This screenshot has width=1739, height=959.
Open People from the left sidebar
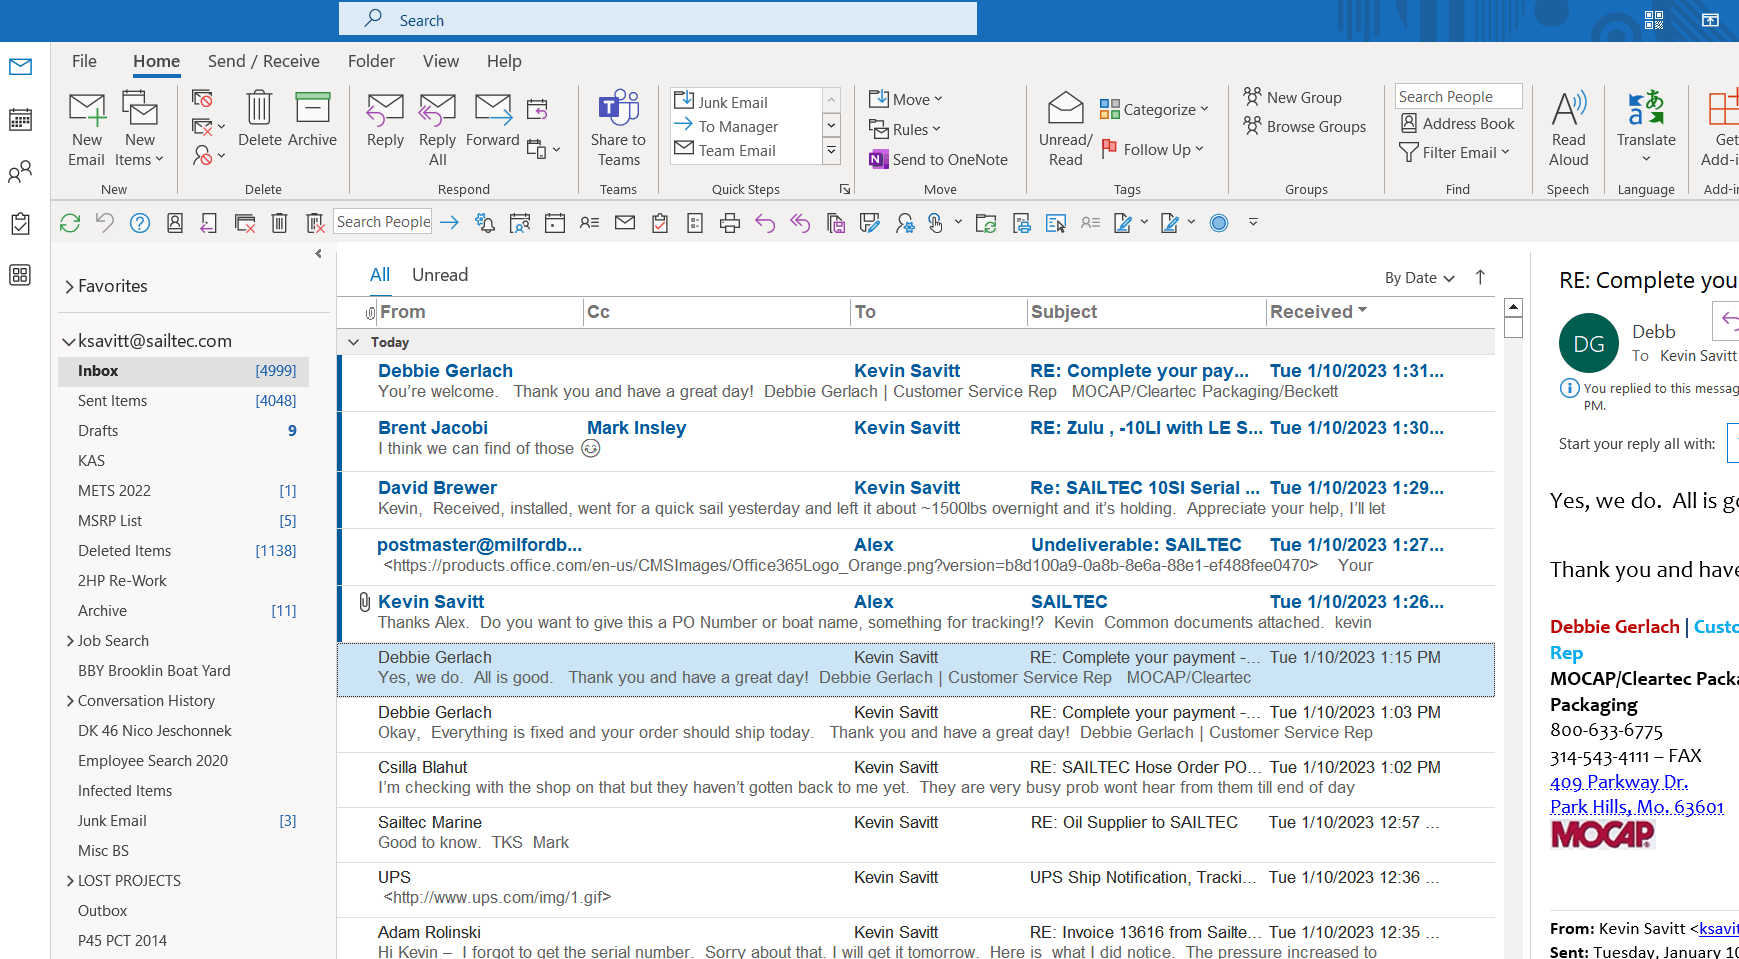tap(20, 172)
